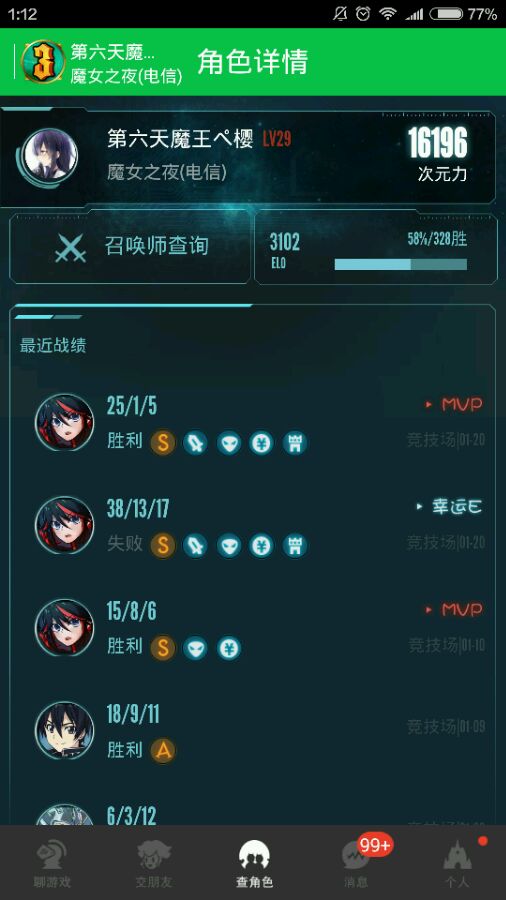506x900 pixels.
Task: Open the 18/9/11 match hero portrait
Action: (64, 731)
